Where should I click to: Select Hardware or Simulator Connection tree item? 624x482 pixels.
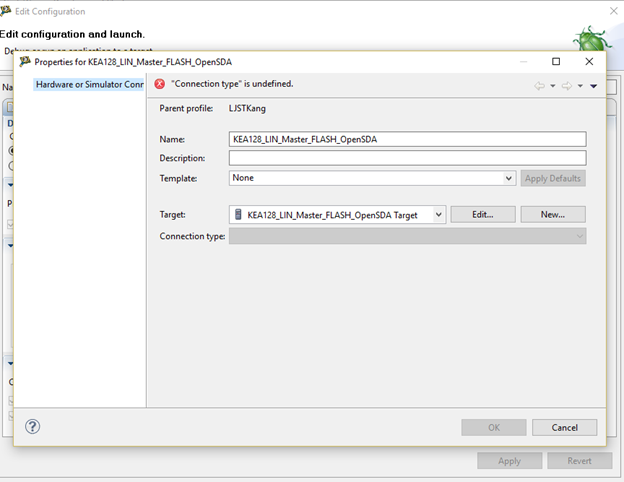(90, 84)
